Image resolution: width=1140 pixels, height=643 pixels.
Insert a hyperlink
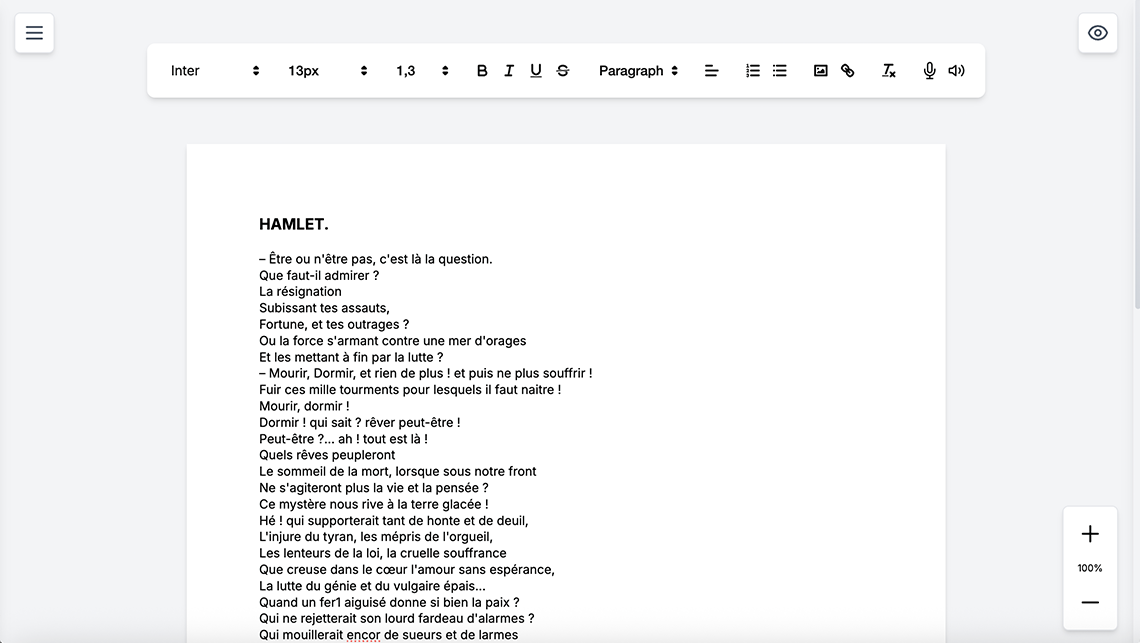848,71
